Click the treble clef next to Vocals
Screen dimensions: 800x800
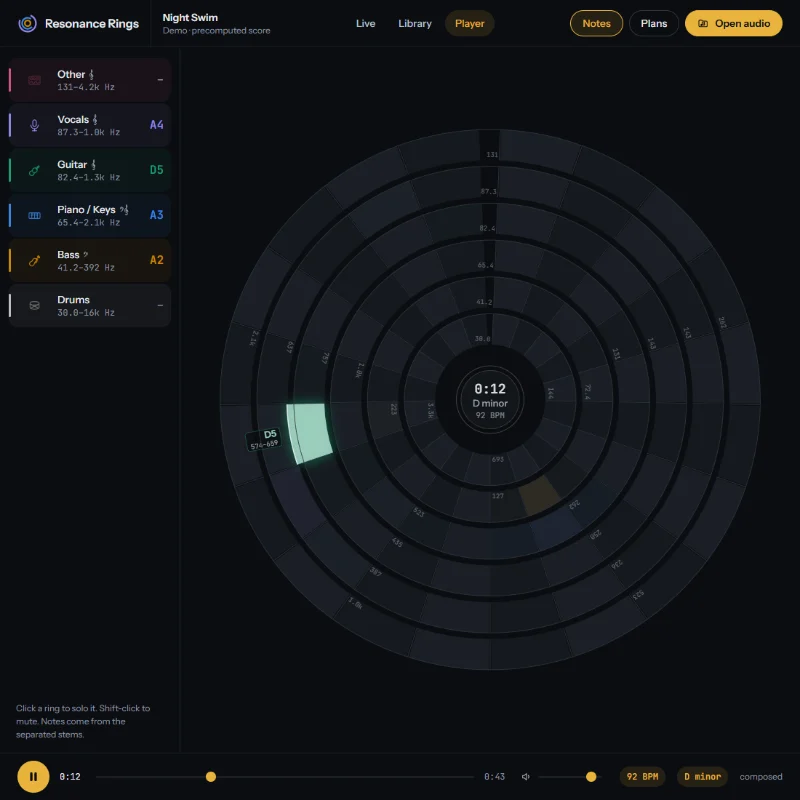pyautogui.click(x=95, y=119)
